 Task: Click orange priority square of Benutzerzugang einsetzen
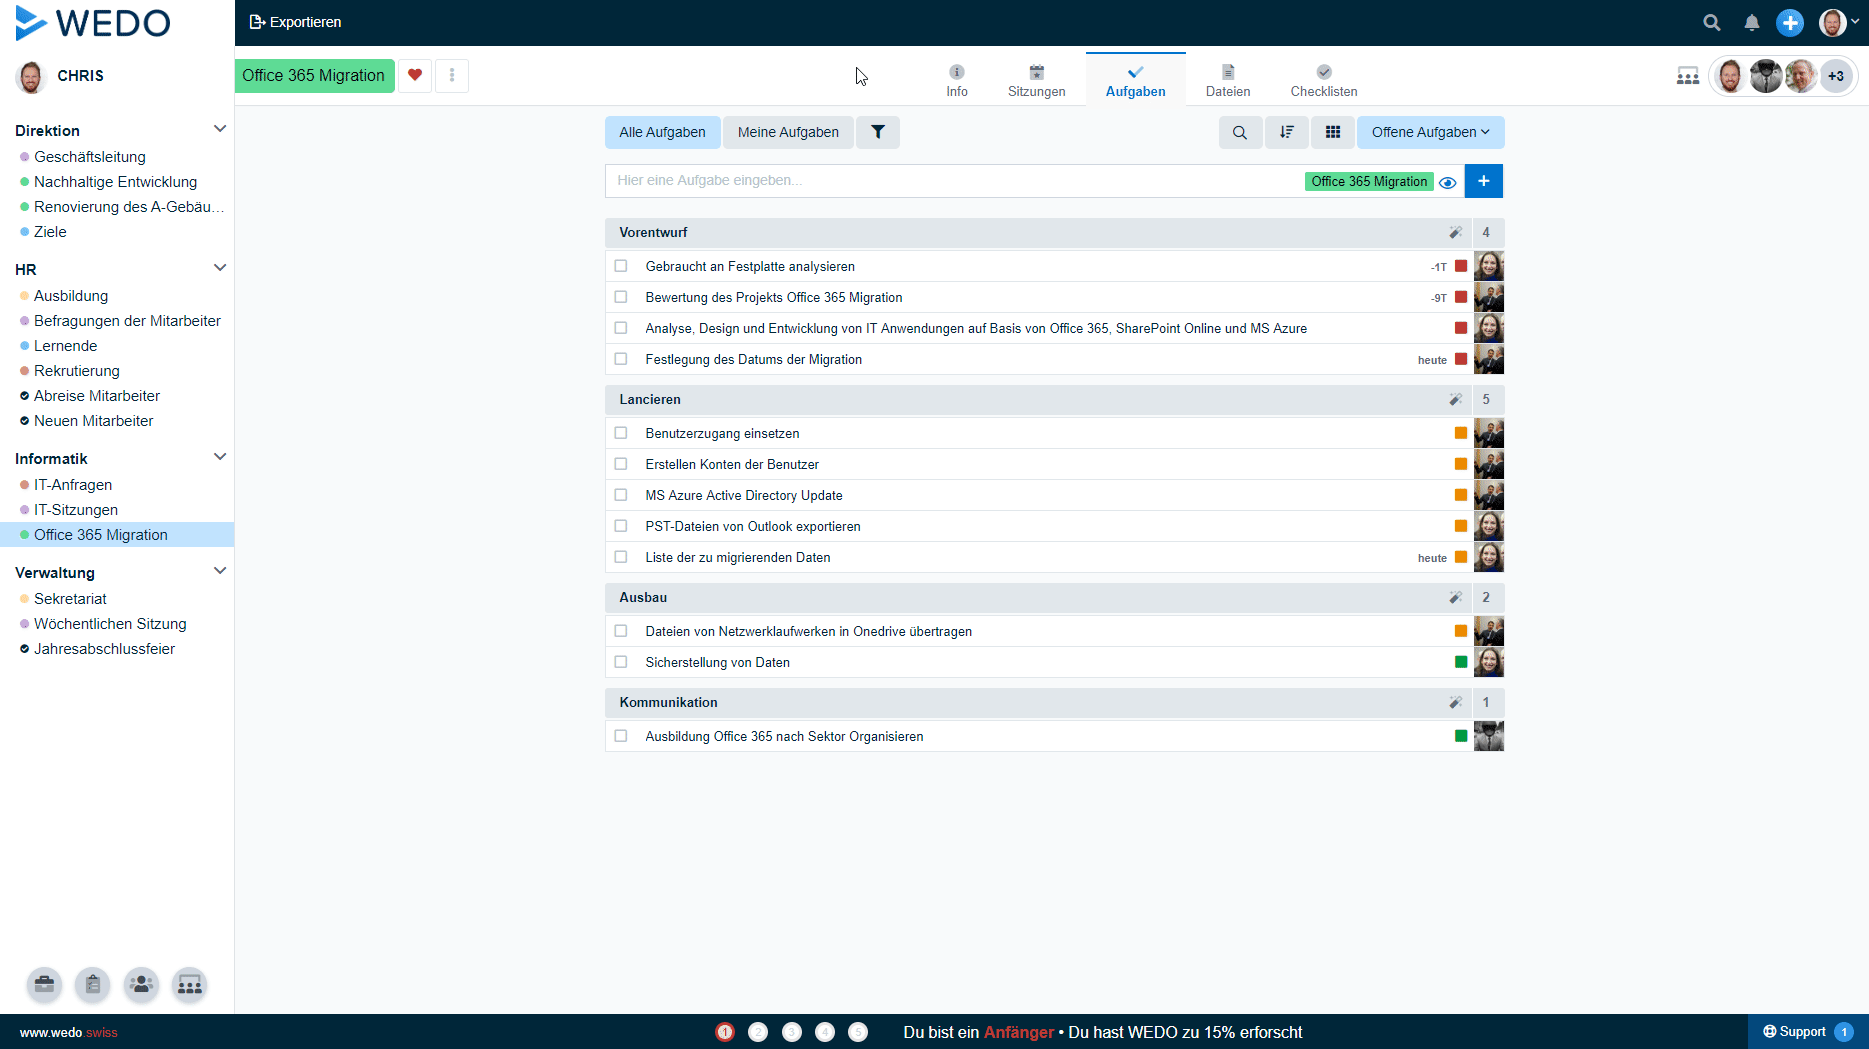[x=1461, y=433]
